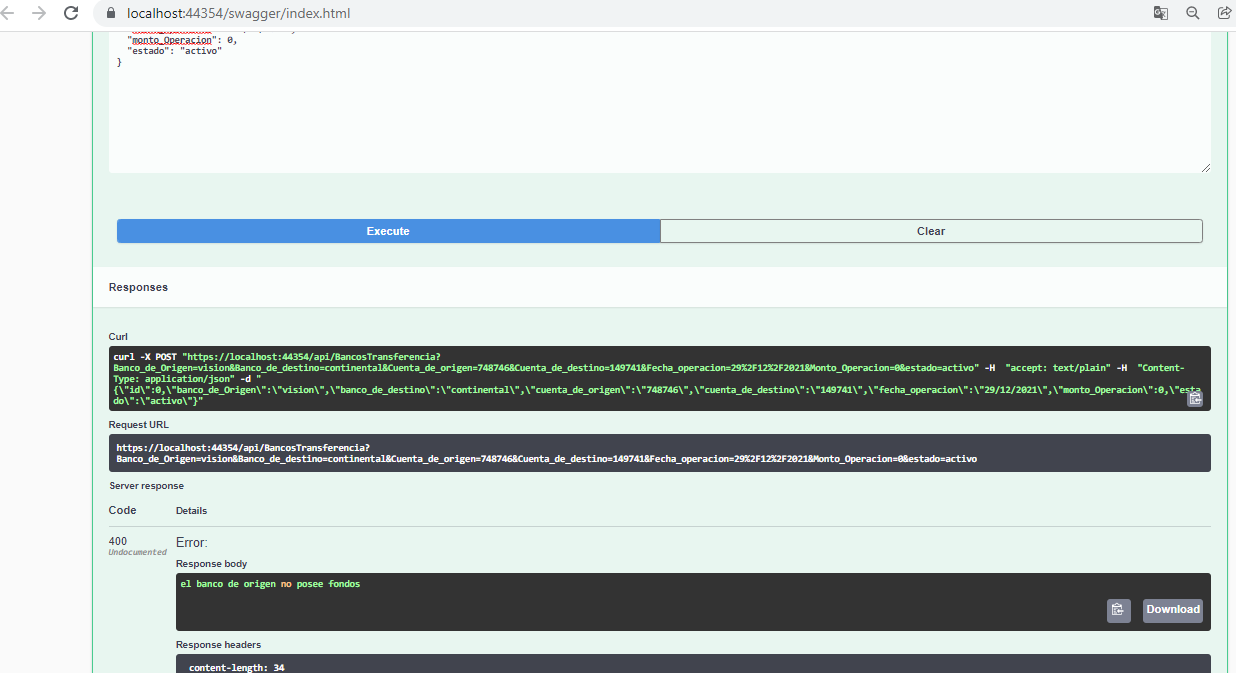The width and height of the screenshot is (1236, 673).
Task: Open the translate page icon
Action: (1160, 13)
